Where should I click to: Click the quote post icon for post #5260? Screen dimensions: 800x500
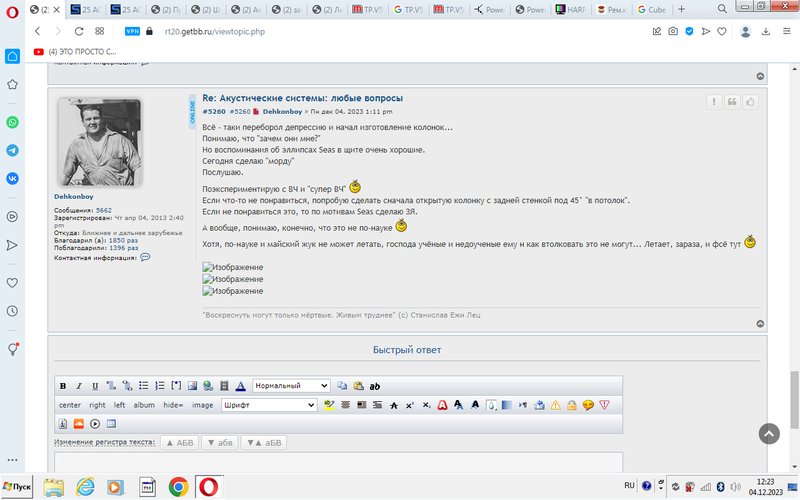(732, 102)
